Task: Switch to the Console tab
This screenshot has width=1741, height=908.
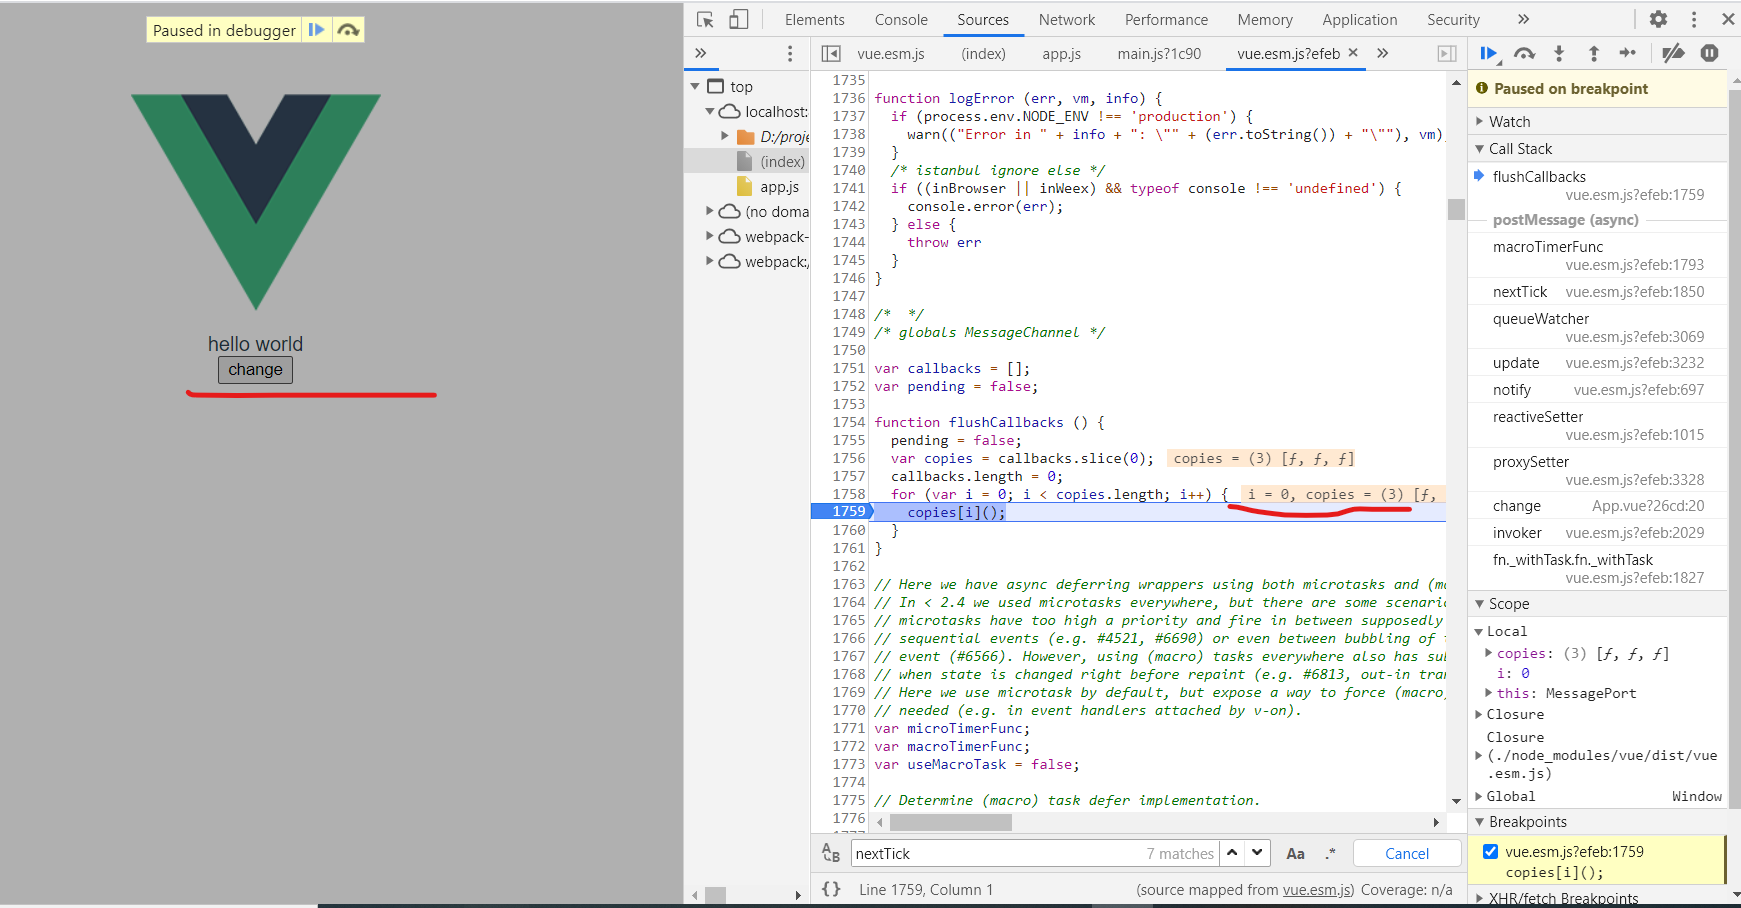Action: click(x=901, y=20)
